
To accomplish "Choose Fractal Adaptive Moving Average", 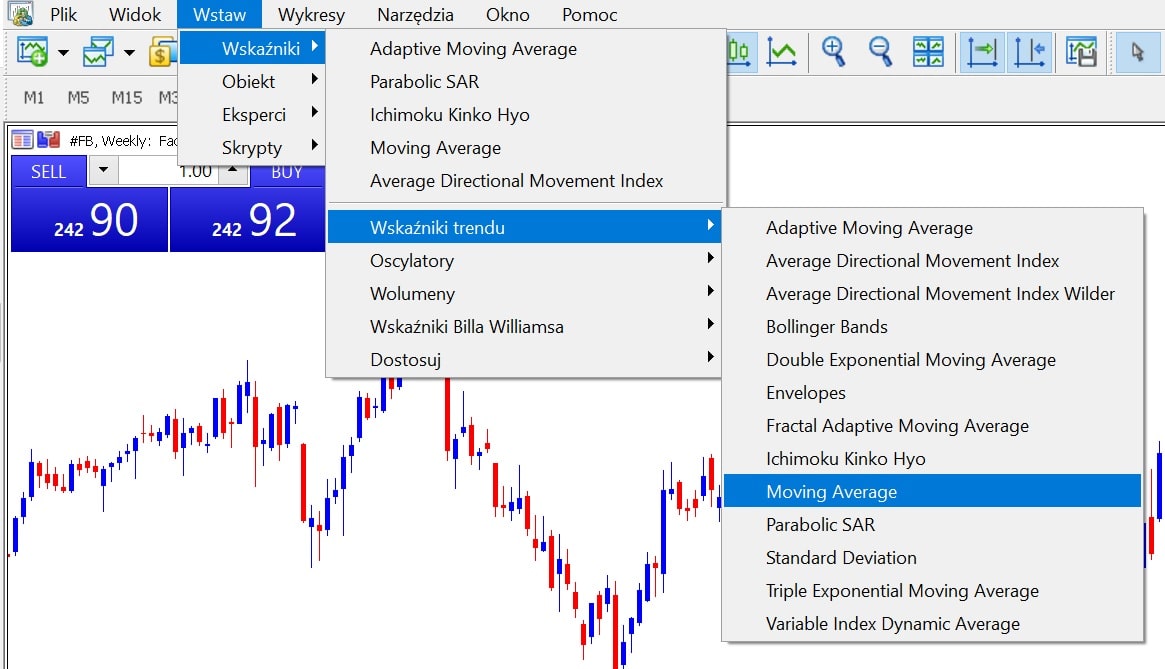I will pyautogui.click(x=932, y=426).
